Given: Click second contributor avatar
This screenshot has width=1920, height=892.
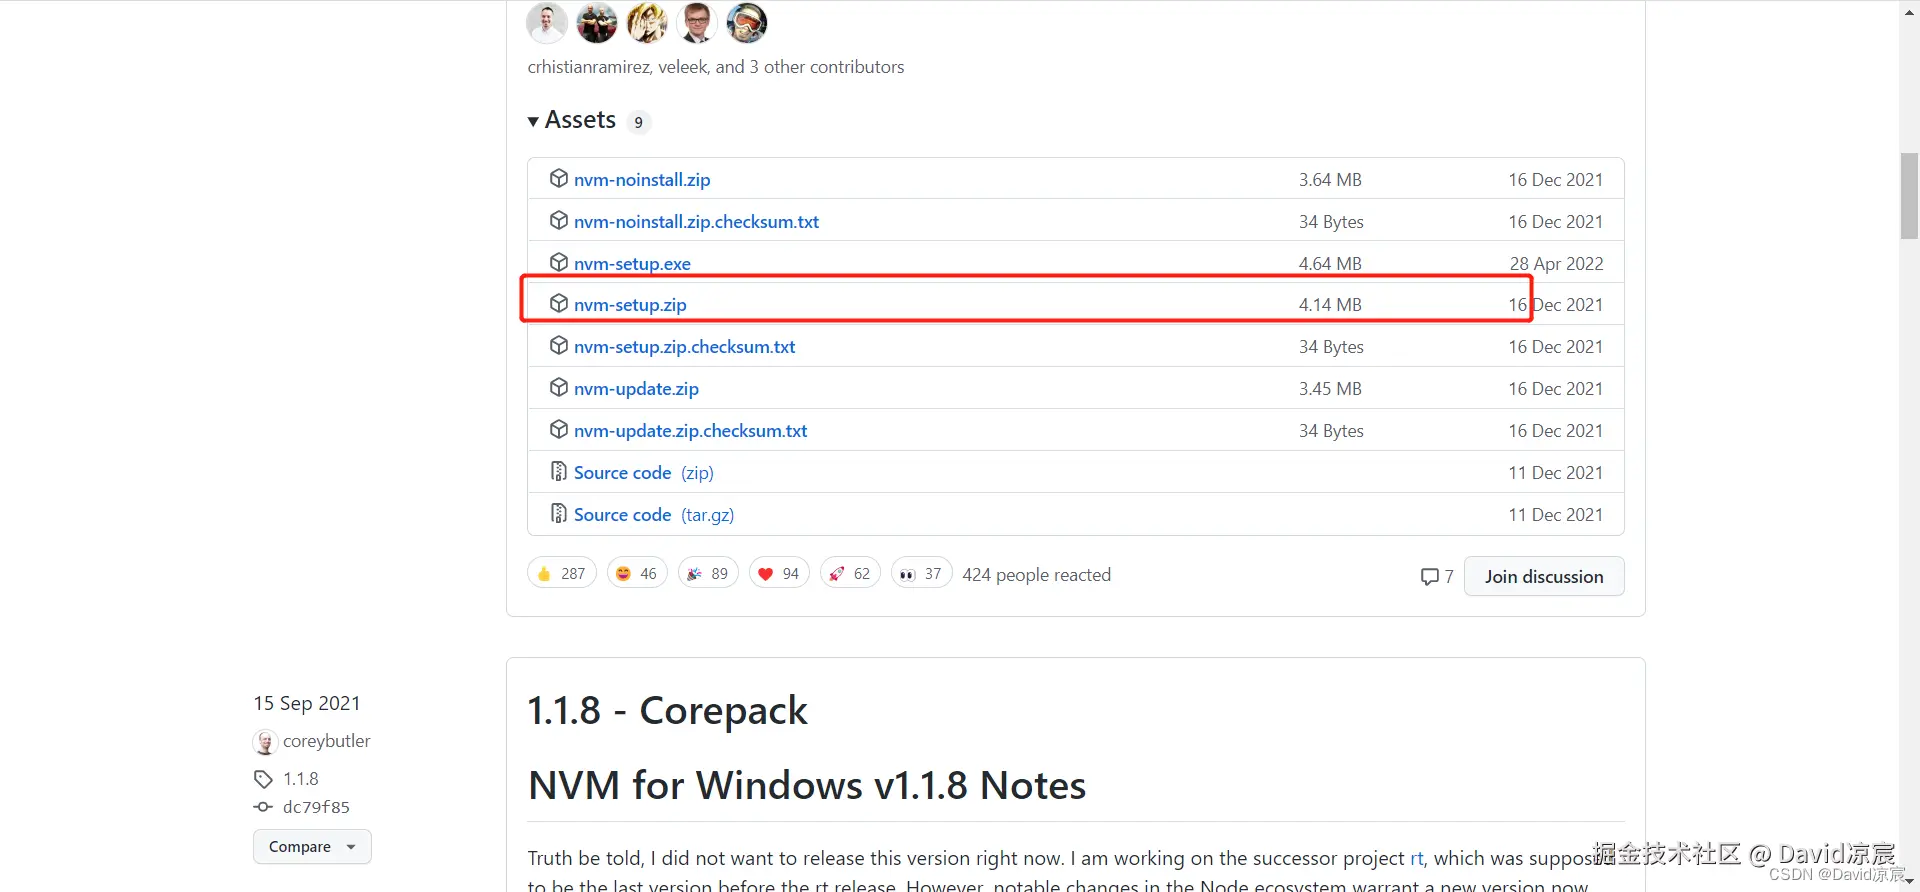Looking at the screenshot, I should (597, 22).
